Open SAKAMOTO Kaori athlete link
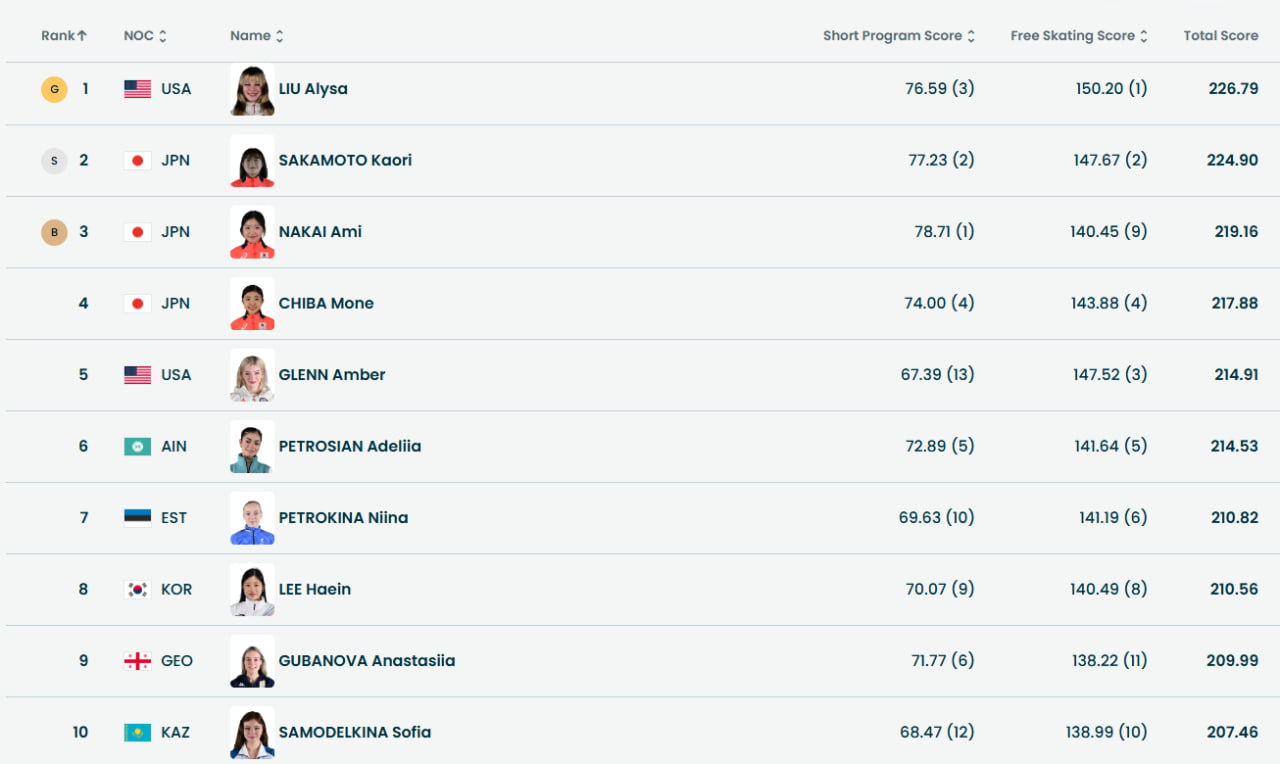The width and height of the screenshot is (1280, 764). point(345,161)
